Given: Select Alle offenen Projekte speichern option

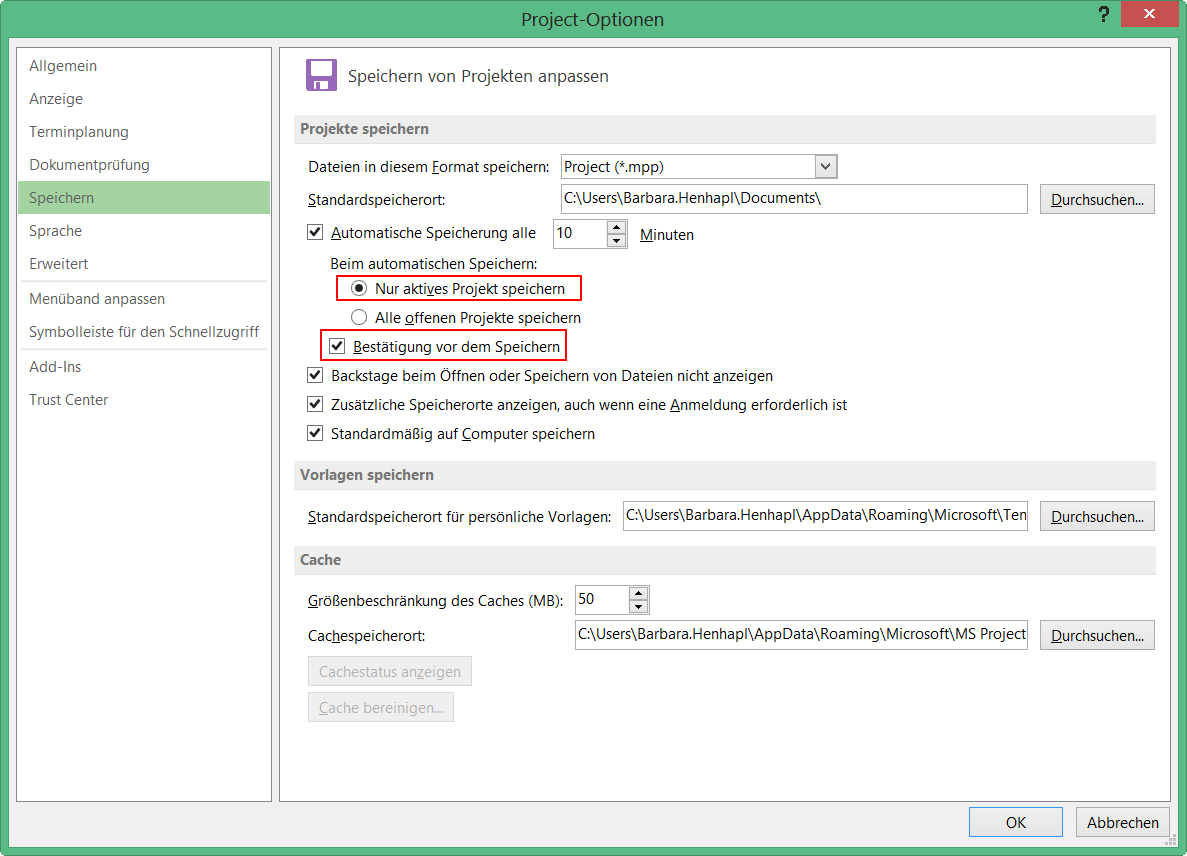Looking at the screenshot, I should click(359, 318).
